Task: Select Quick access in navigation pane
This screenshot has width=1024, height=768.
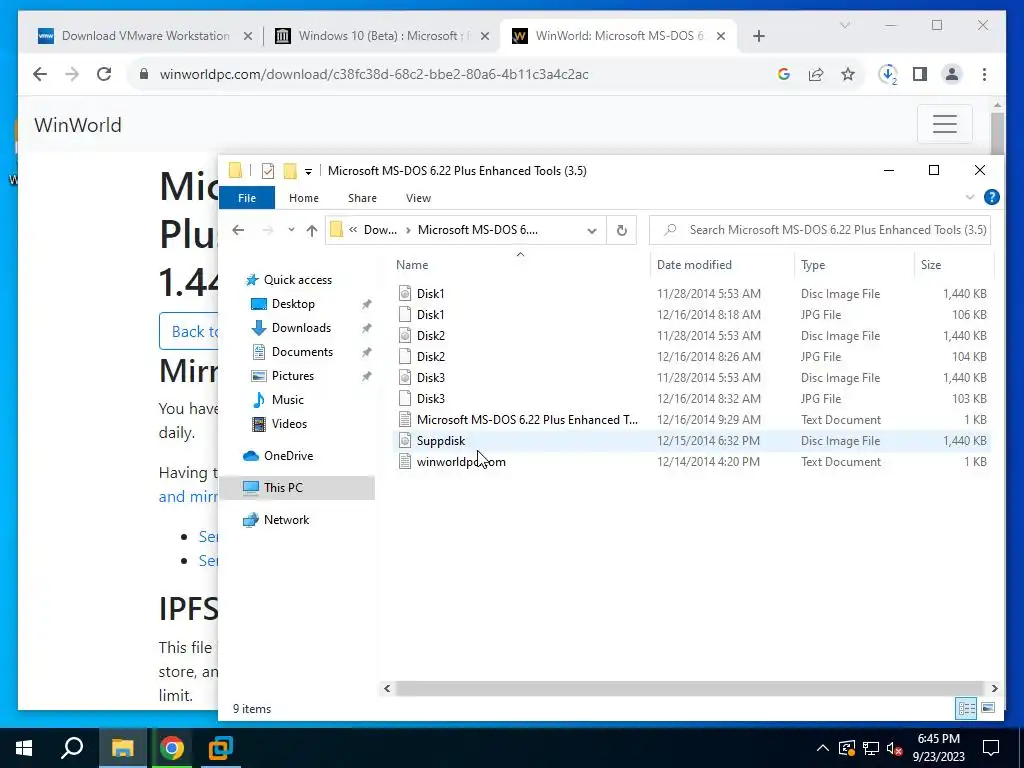Action: pyautogui.click(x=298, y=280)
